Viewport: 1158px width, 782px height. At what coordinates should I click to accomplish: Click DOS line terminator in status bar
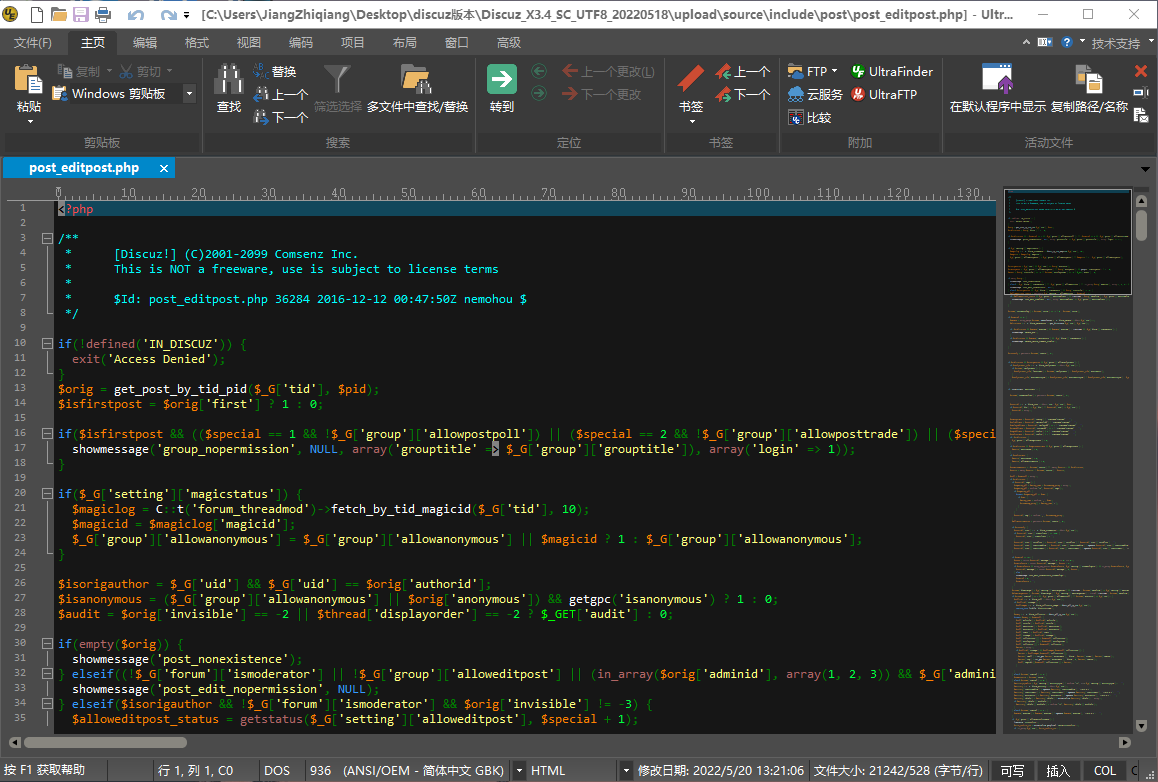pos(277,770)
